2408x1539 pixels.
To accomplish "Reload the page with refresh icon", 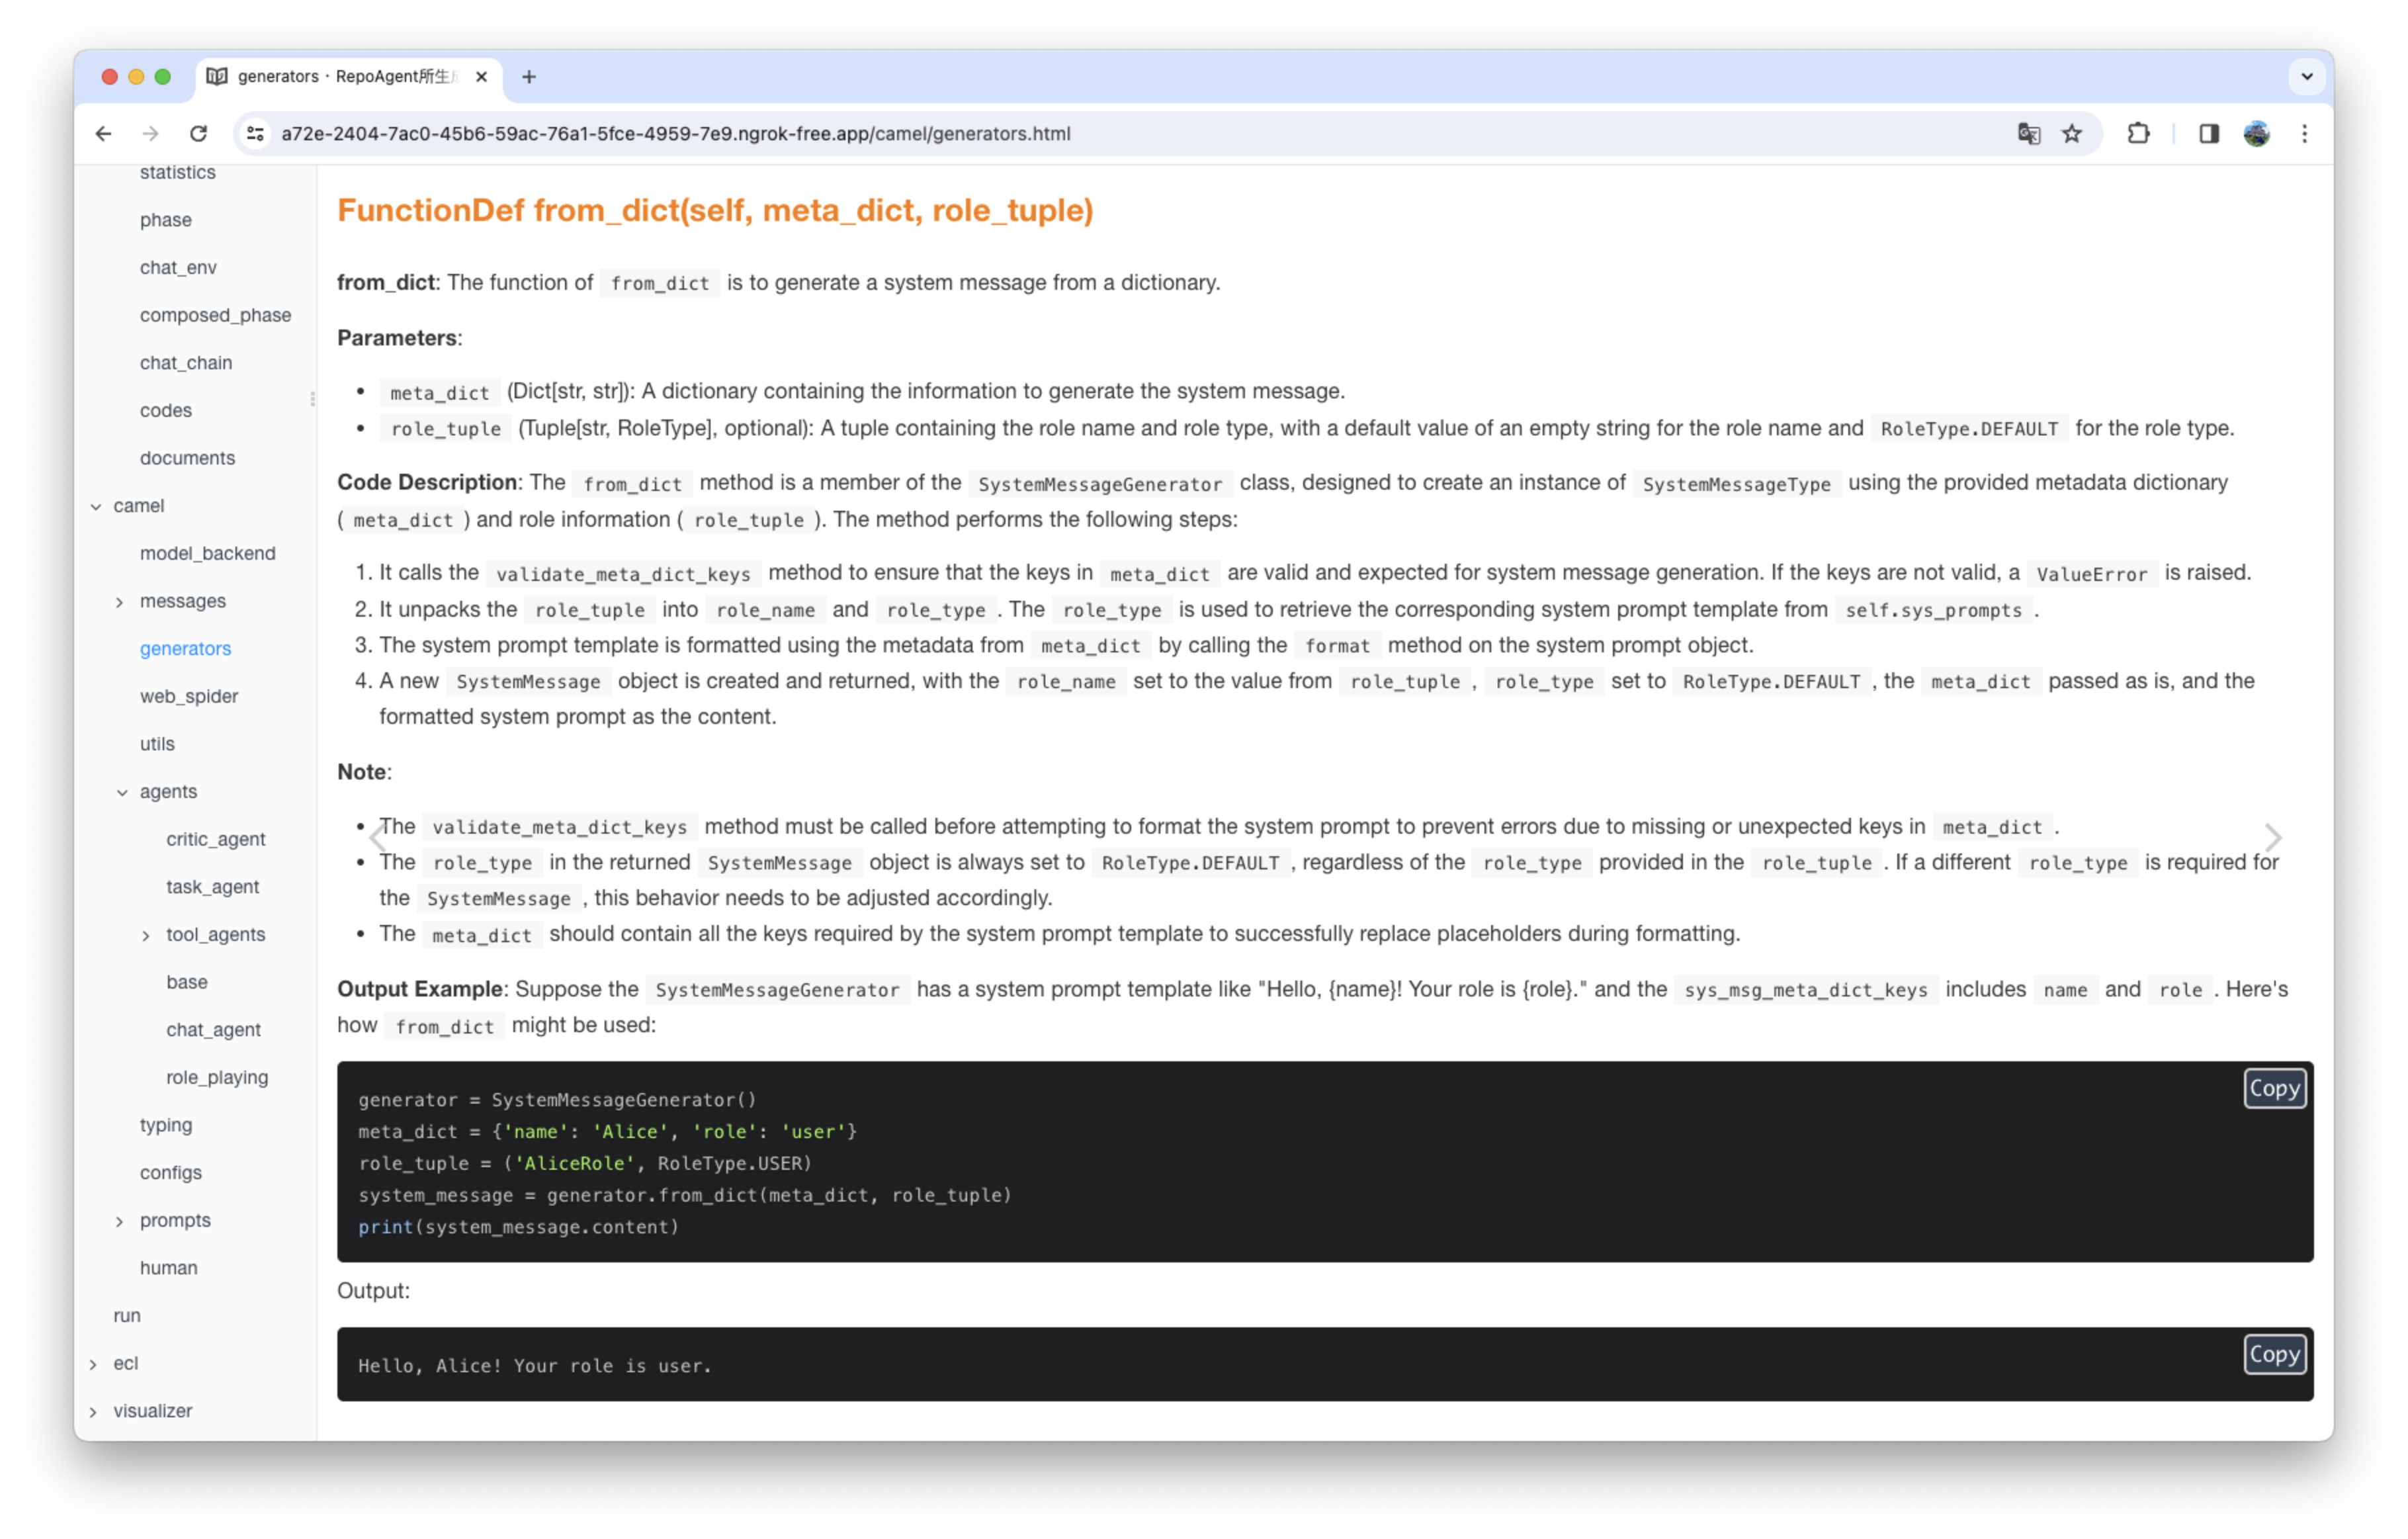I will (x=198, y=134).
